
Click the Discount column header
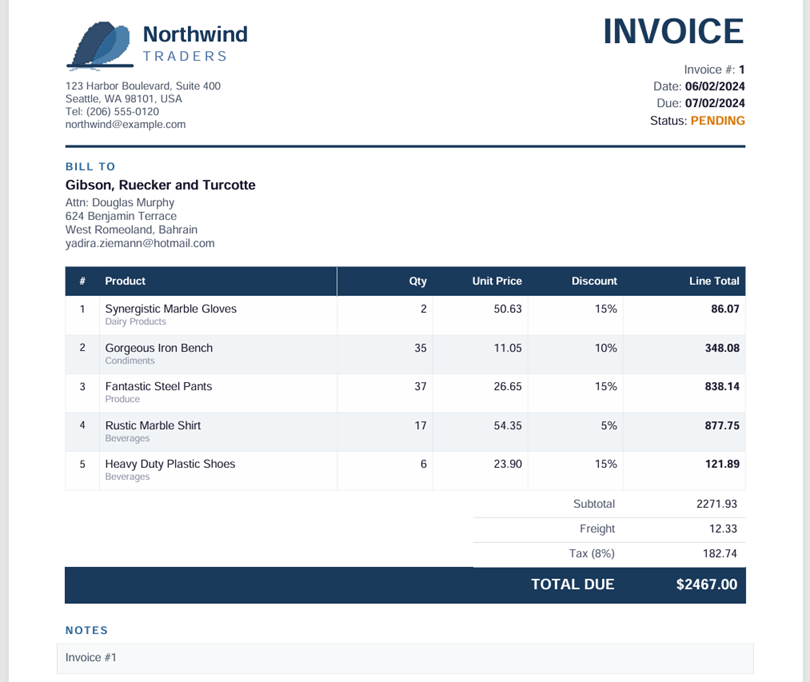pyautogui.click(x=594, y=281)
